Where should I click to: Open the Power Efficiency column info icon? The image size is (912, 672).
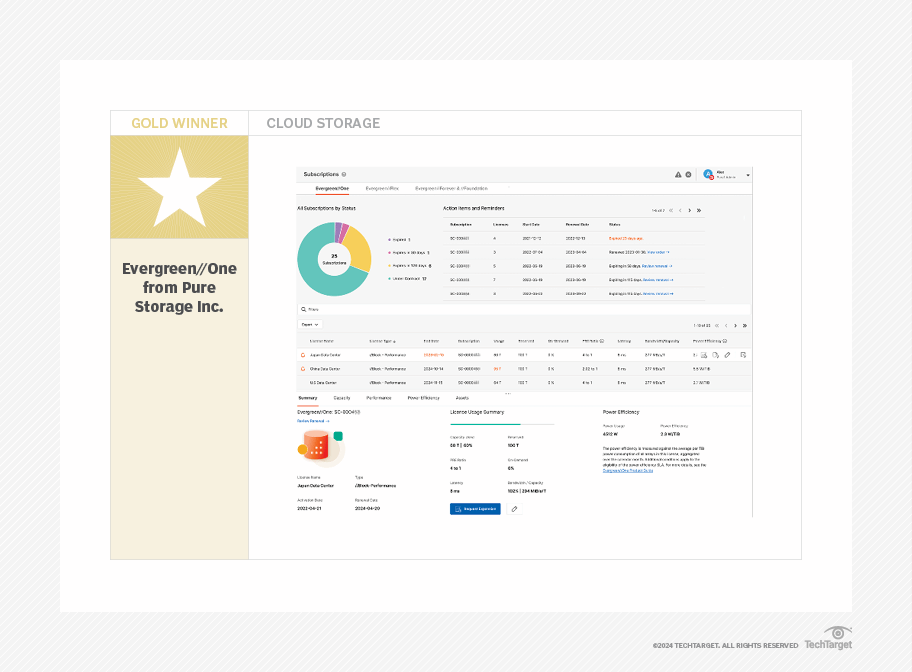pyautogui.click(x=724, y=341)
